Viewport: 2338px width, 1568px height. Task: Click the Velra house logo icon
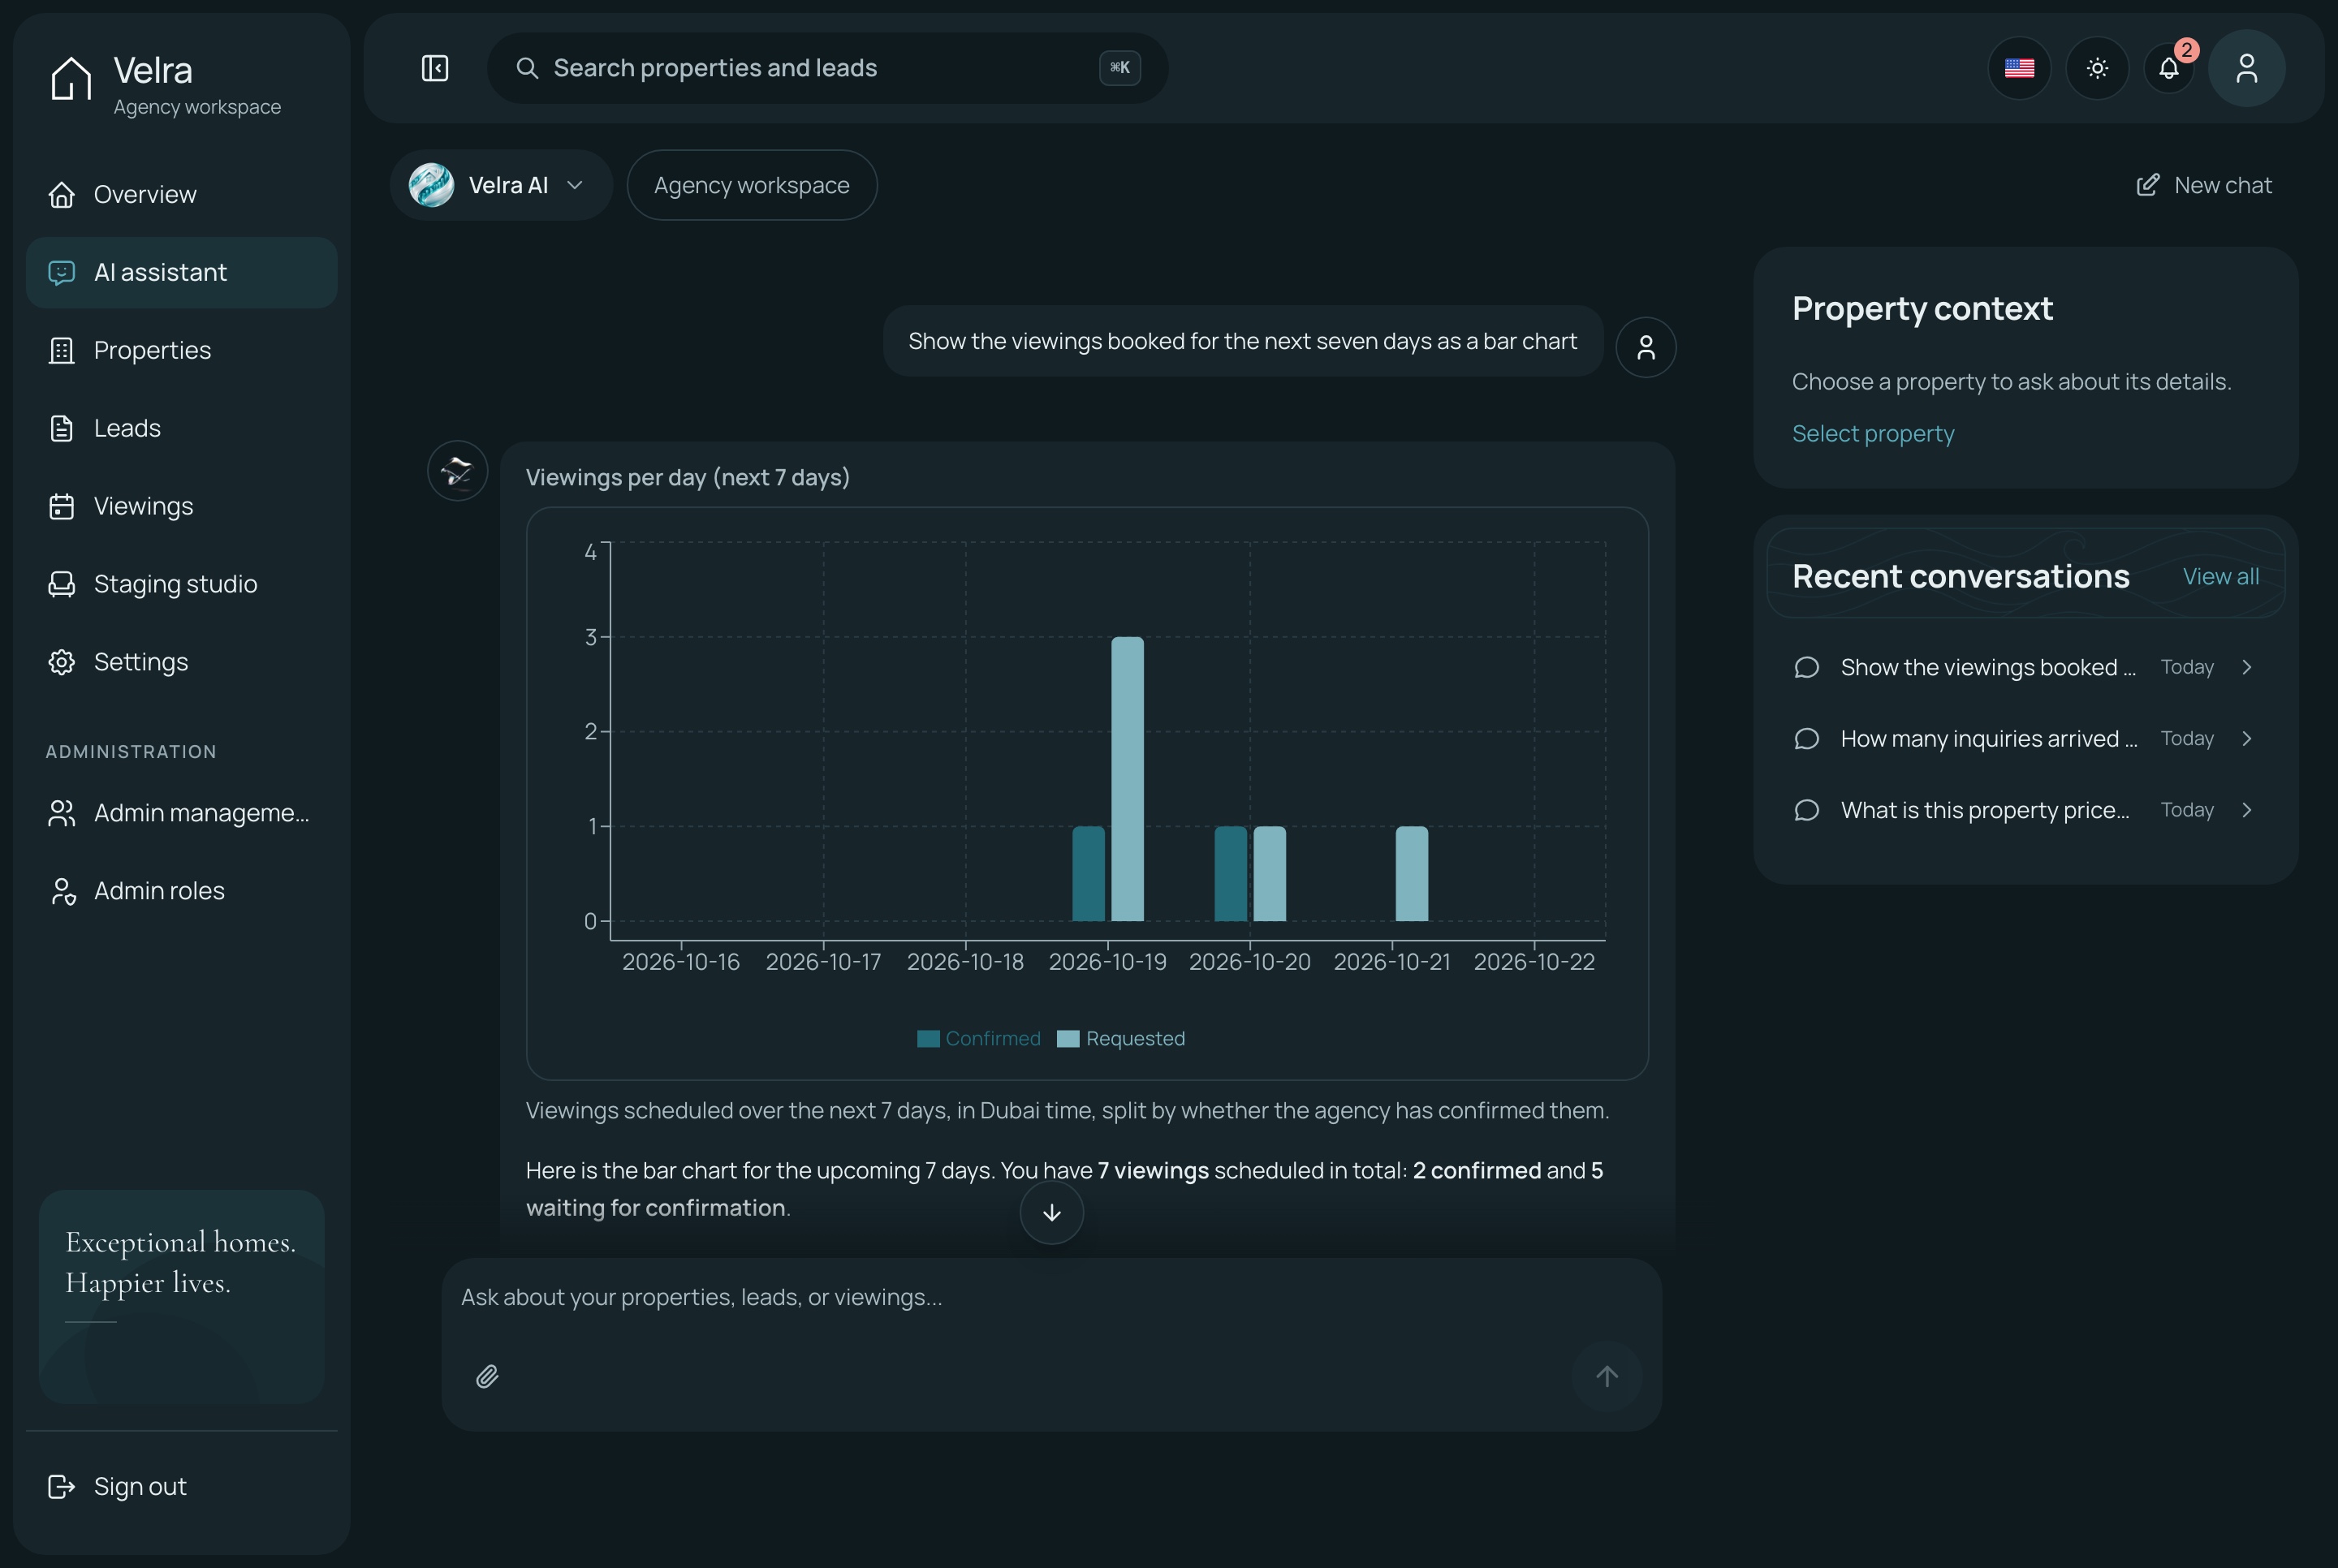tap(71, 78)
